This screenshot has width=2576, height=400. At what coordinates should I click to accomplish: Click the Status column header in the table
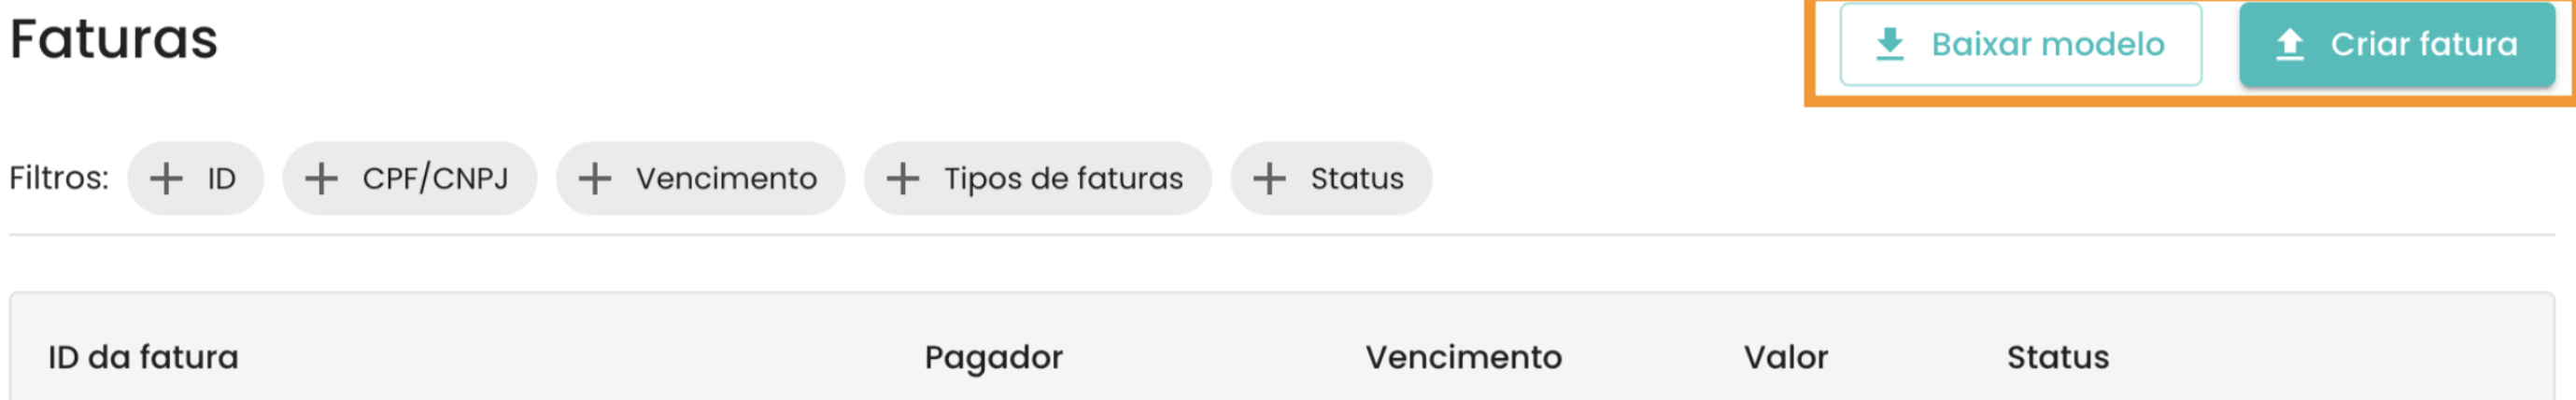point(2057,357)
